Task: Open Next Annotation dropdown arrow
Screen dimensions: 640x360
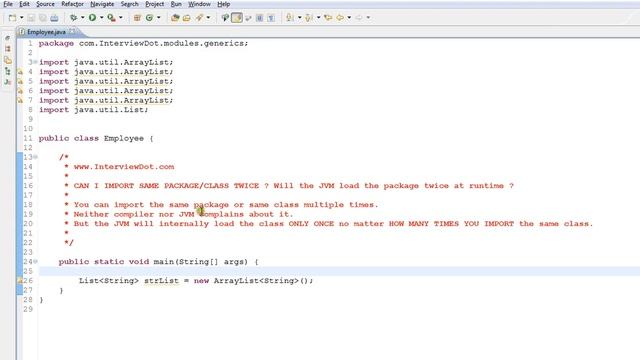Action: click(x=299, y=18)
